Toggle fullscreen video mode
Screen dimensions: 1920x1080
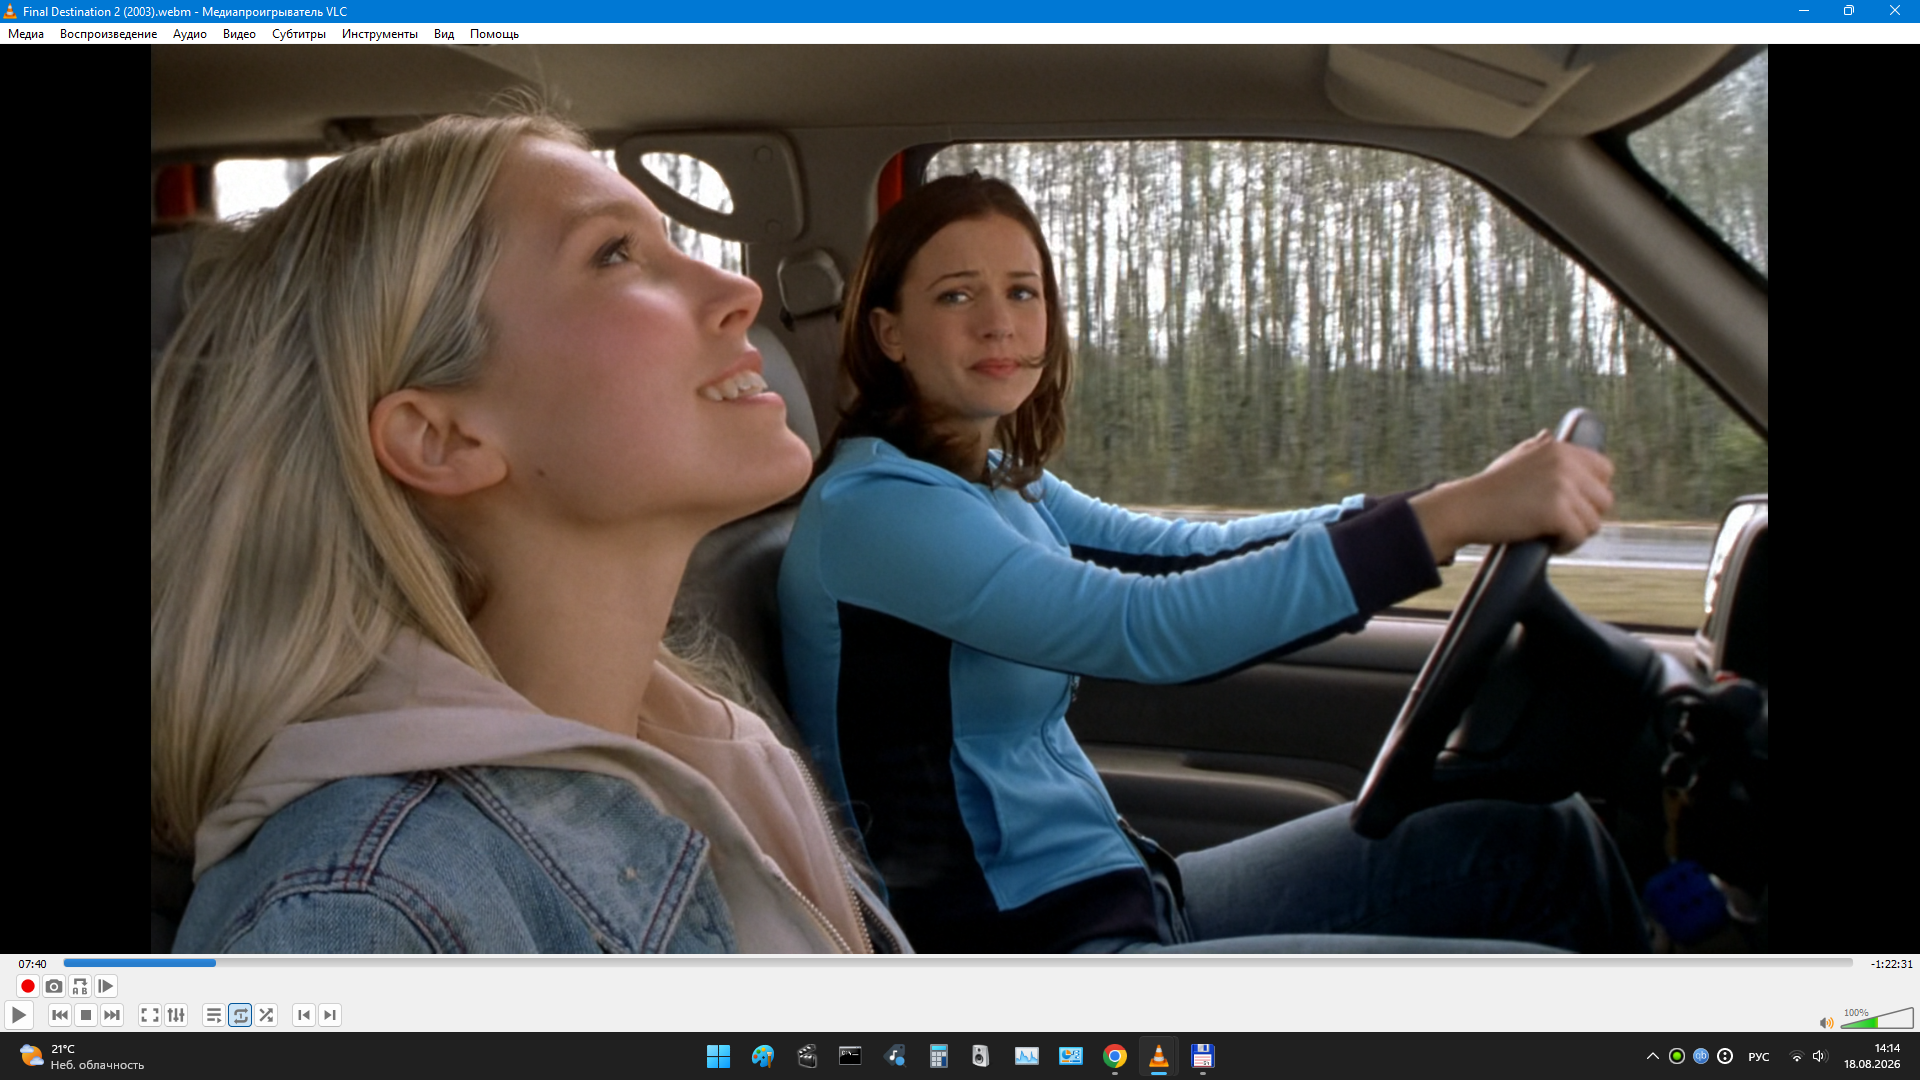[150, 1015]
